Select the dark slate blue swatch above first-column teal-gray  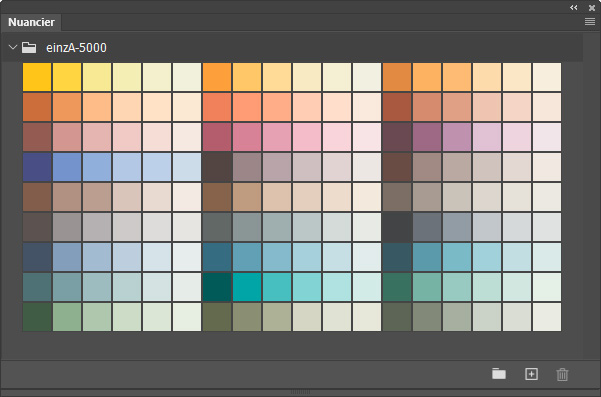tap(37, 257)
